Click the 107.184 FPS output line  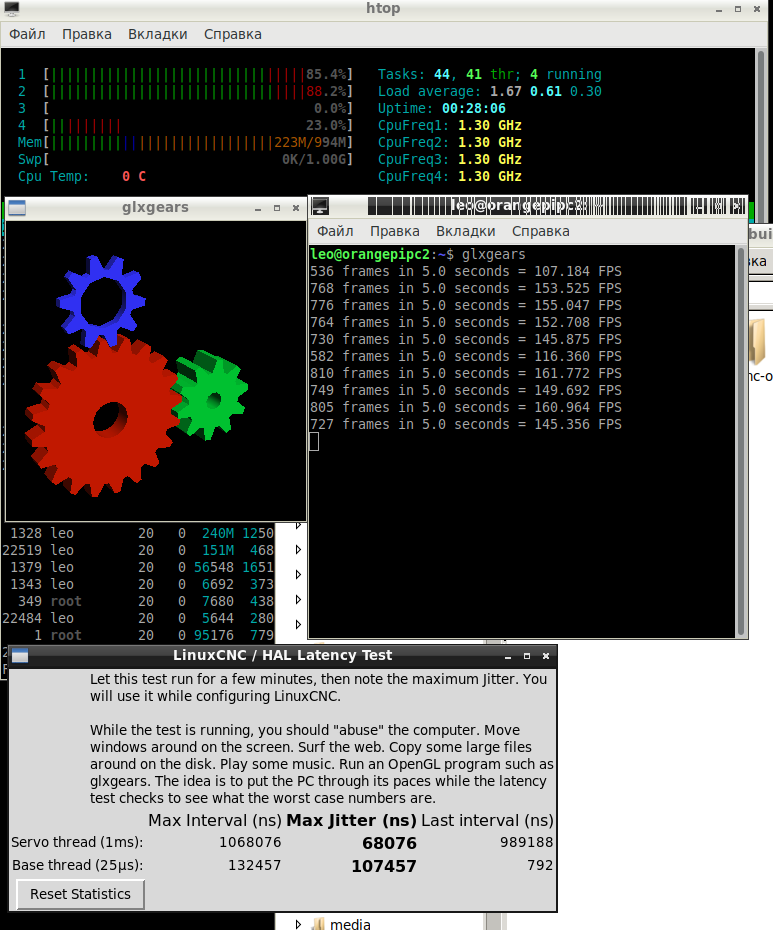pyautogui.click(x=465, y=272)
